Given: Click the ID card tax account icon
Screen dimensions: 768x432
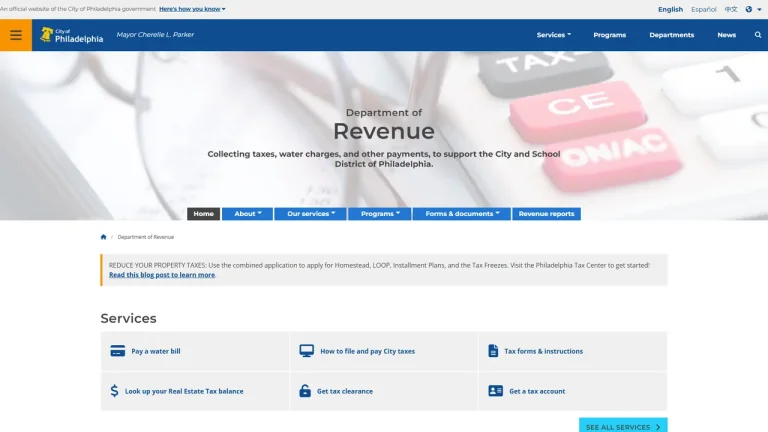Looking at the screenshot, I should tap(495, 390).
